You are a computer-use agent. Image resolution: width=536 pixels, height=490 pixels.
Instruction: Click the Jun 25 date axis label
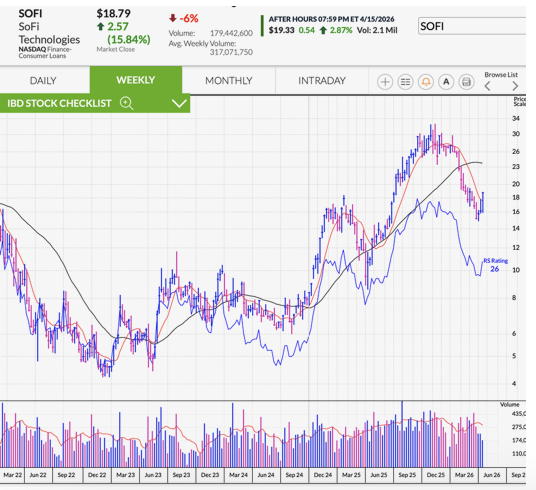379,475
